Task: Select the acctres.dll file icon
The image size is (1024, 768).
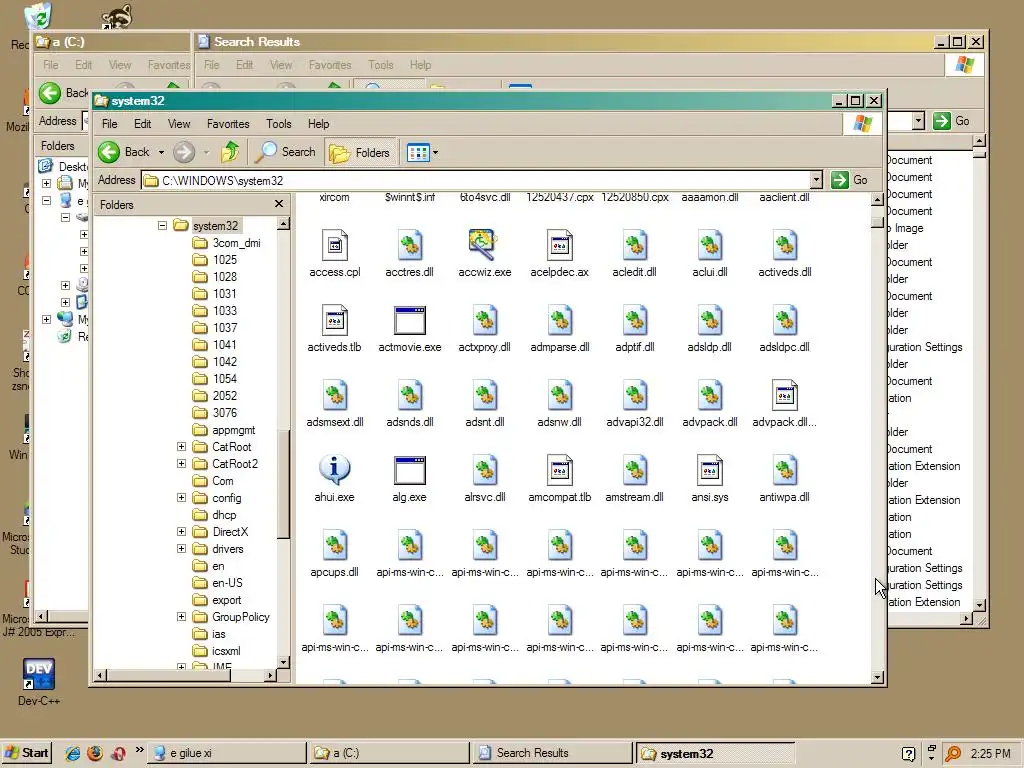Action: (x=409, y=246)
